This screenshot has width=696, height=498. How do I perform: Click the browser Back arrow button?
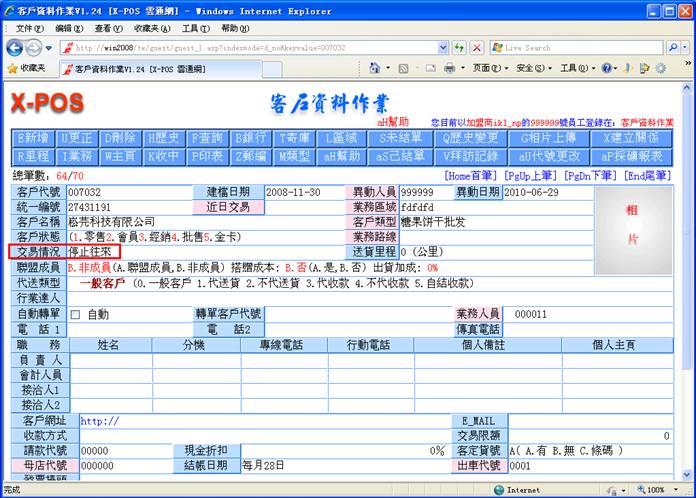coord(15,48)
